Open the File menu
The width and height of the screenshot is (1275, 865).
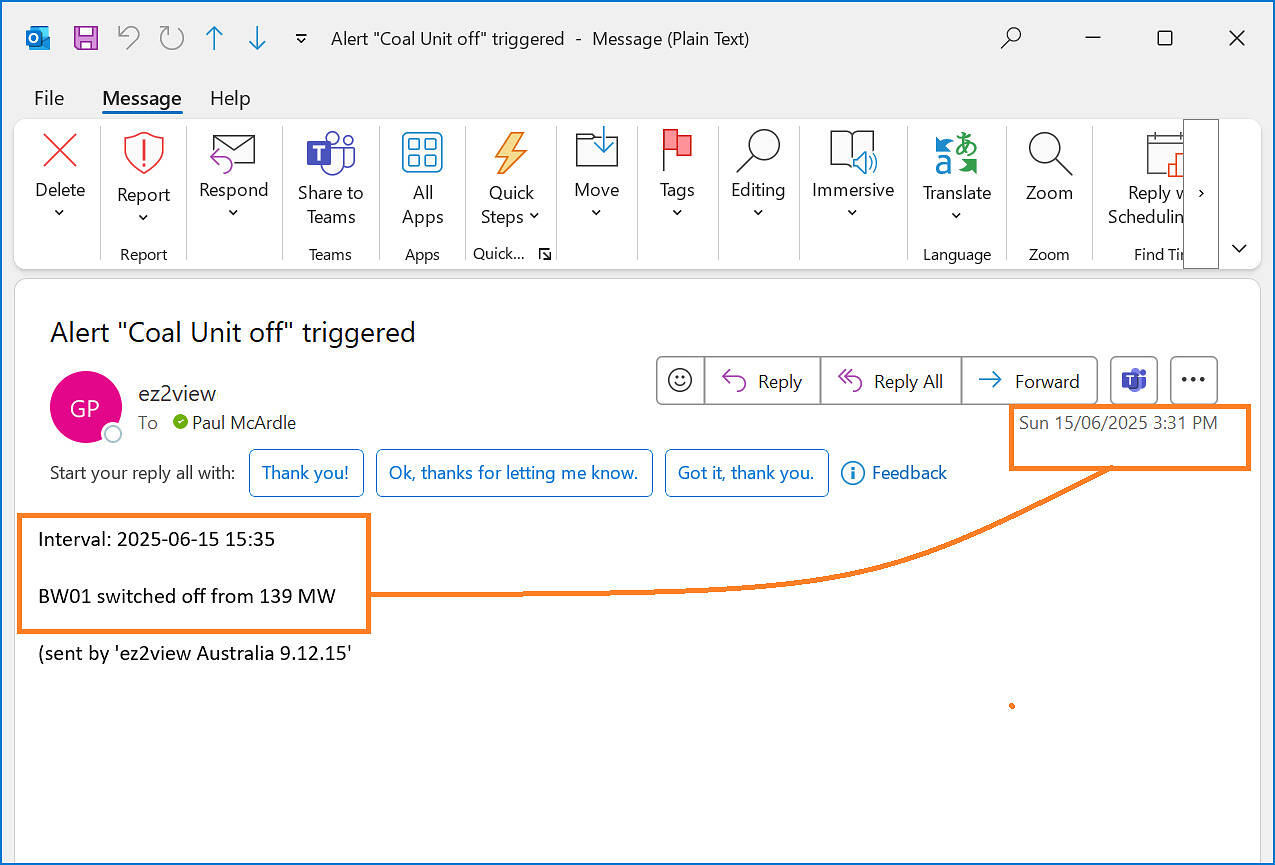point(49,98)
